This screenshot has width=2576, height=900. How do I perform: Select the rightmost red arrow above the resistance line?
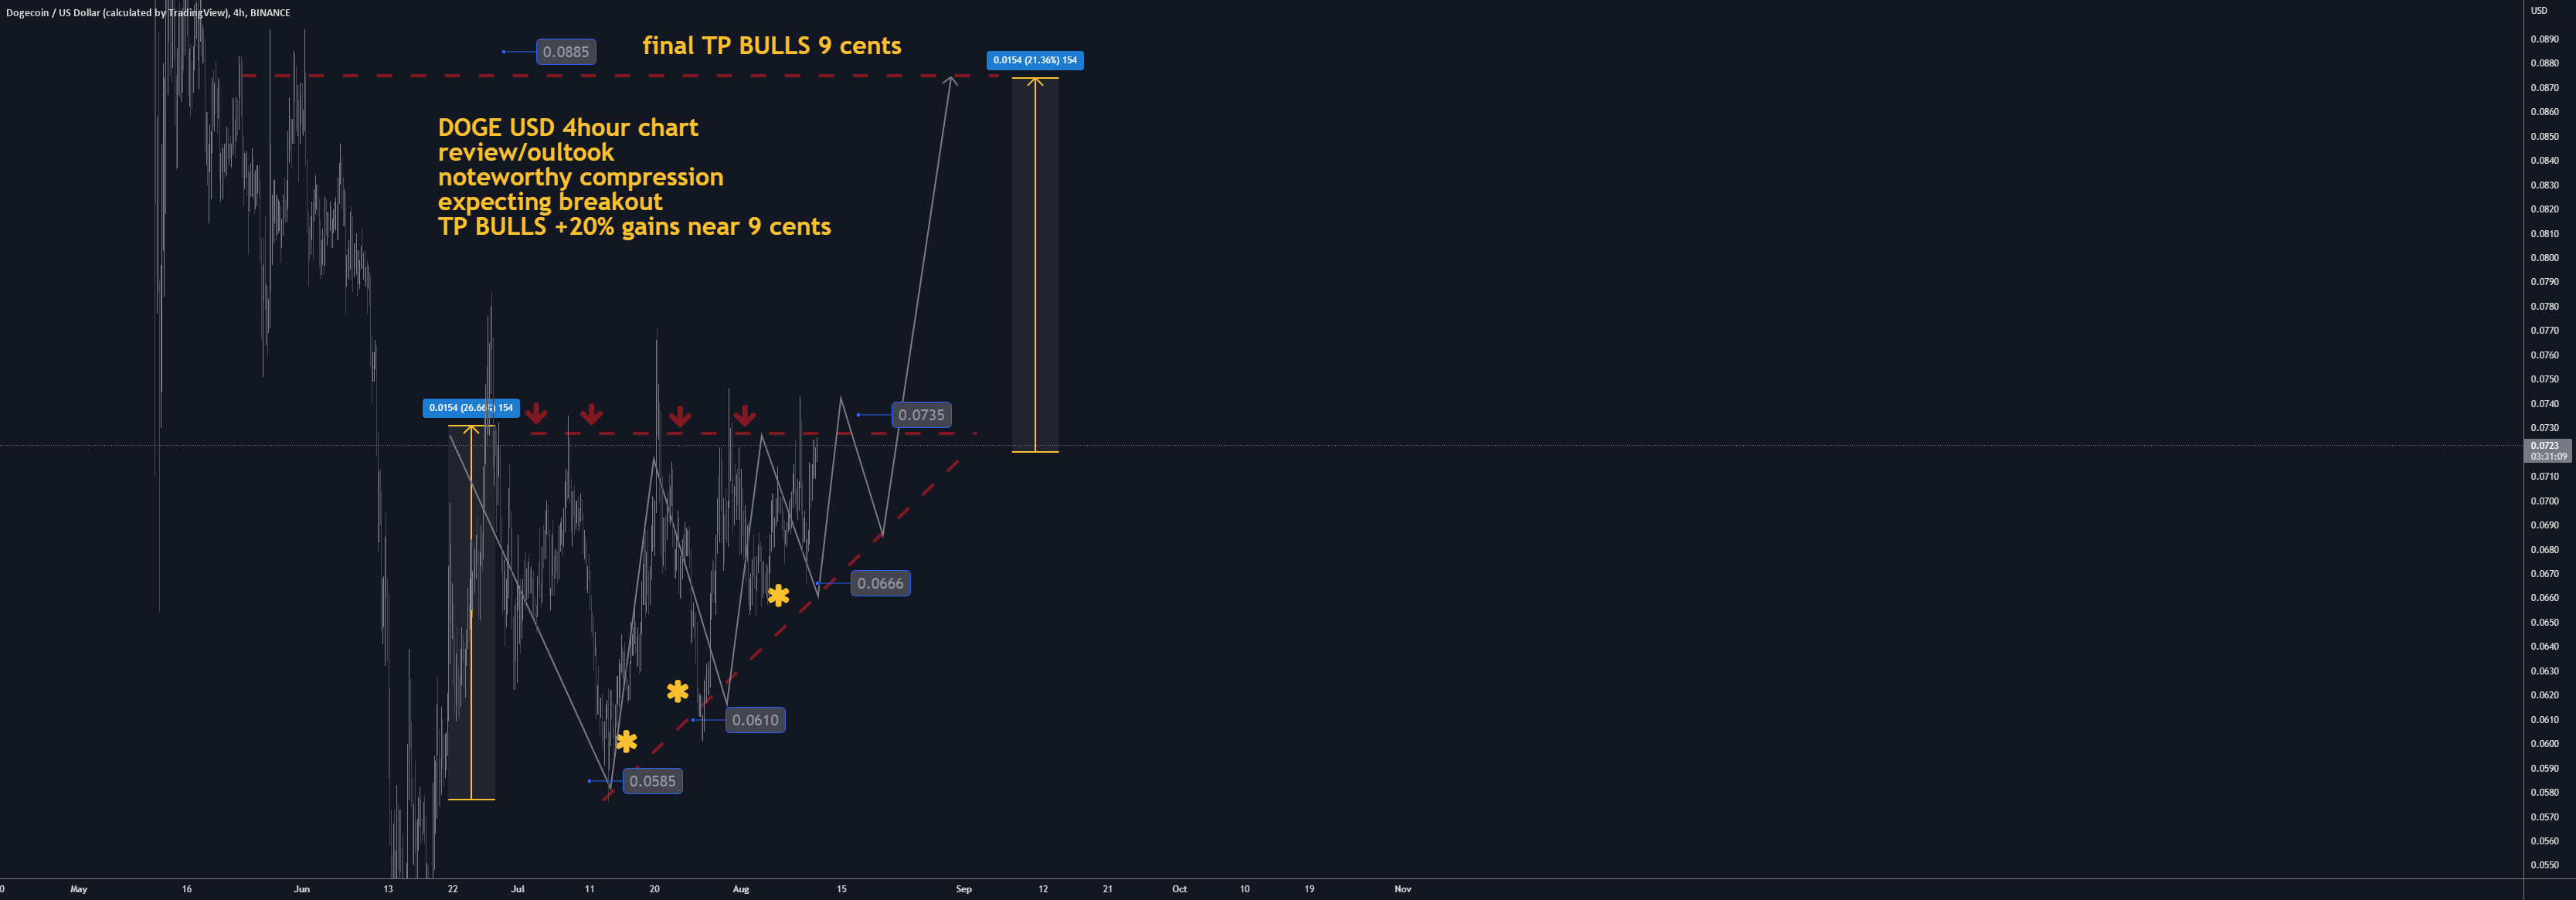point(745,416)
